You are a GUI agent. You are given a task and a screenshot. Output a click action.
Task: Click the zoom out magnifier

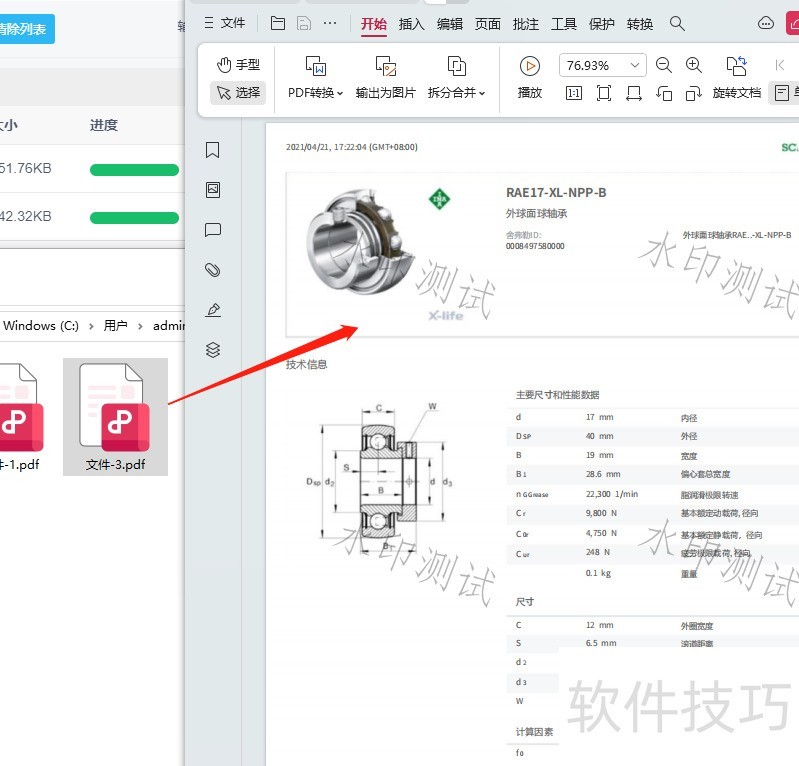(663, 65)
